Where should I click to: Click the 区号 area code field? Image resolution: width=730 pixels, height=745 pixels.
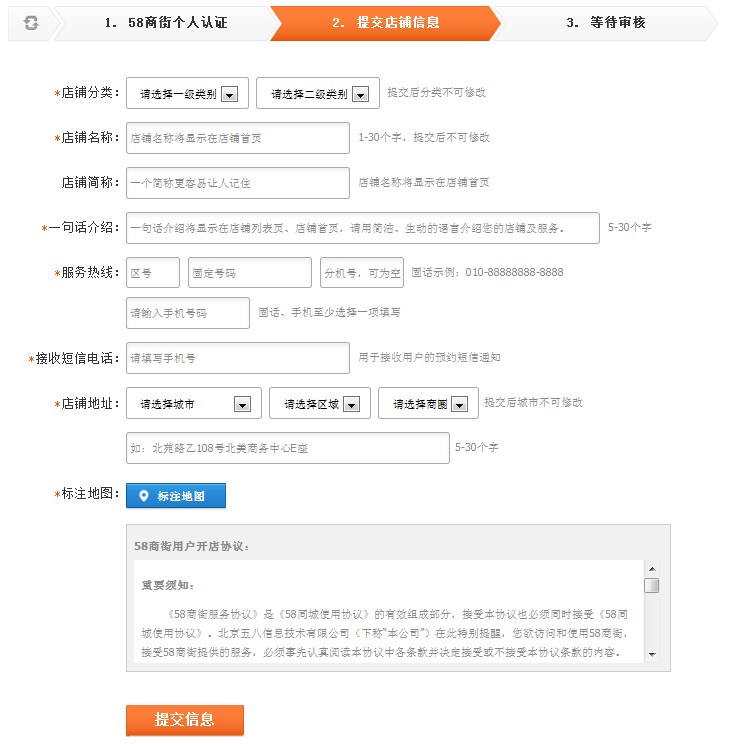coord(153,273)
